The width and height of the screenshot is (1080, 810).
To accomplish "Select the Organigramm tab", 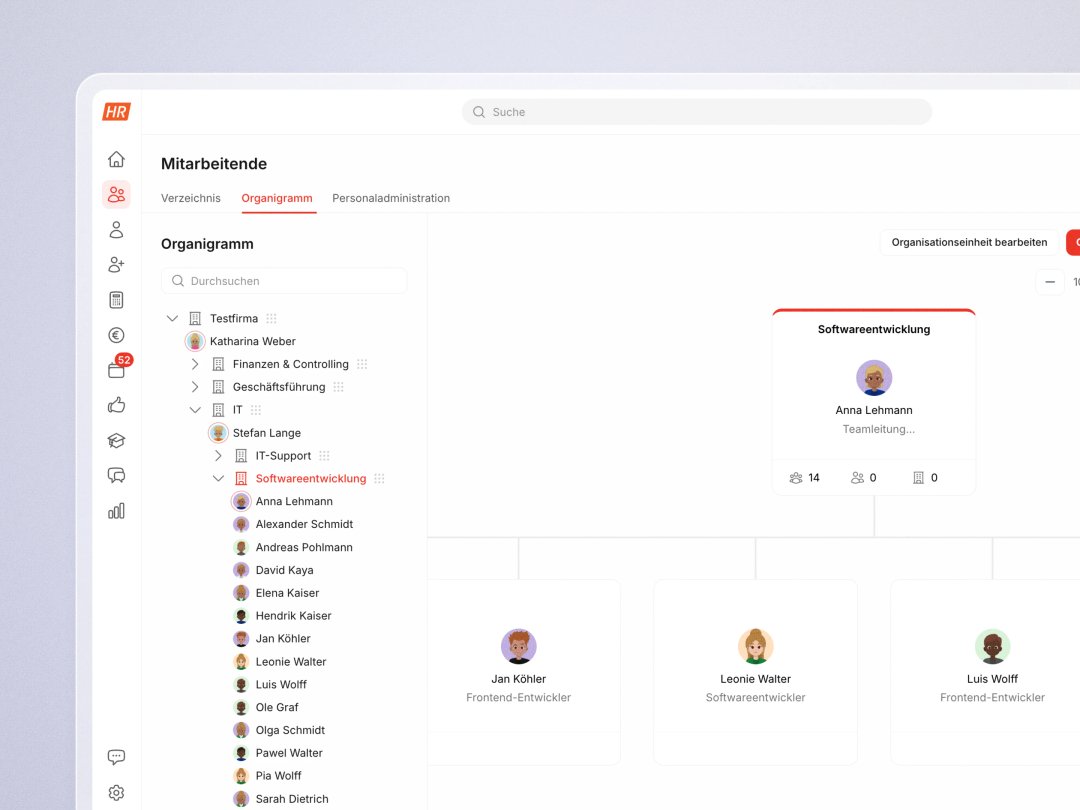I will pyautogui.click(x=277, y=198).
